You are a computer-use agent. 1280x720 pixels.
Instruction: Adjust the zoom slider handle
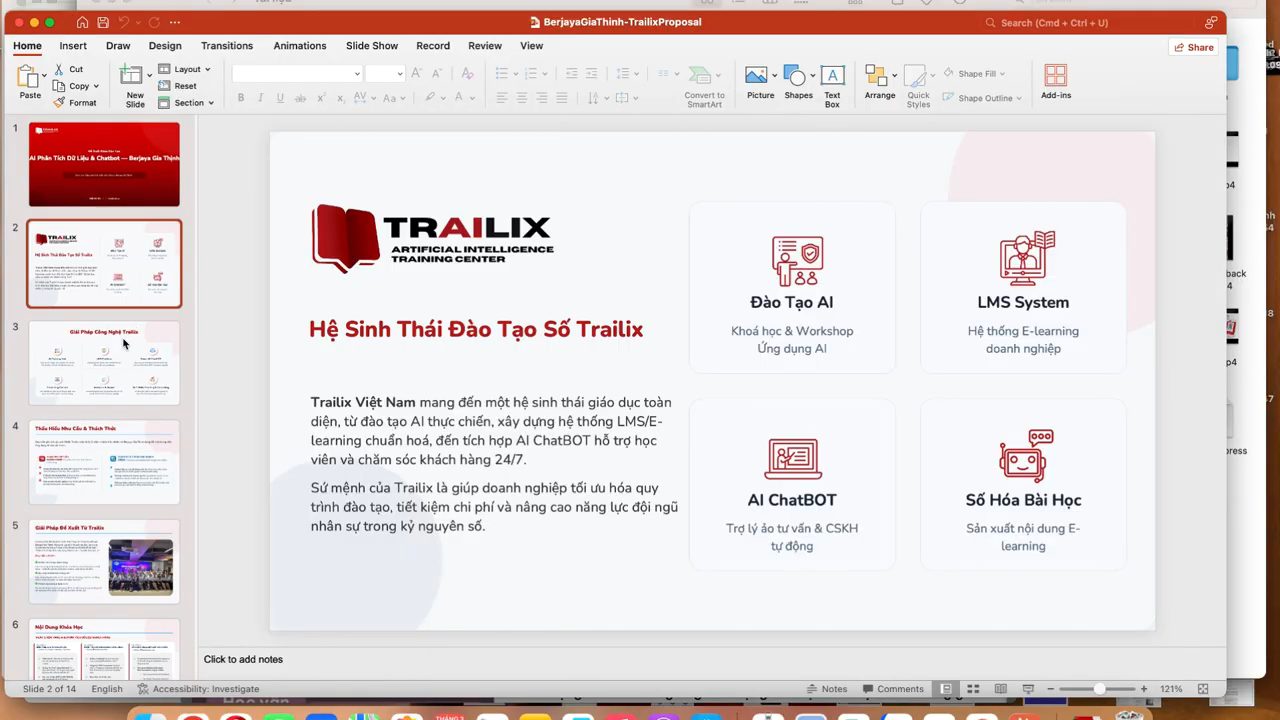tap(1099, 689)
